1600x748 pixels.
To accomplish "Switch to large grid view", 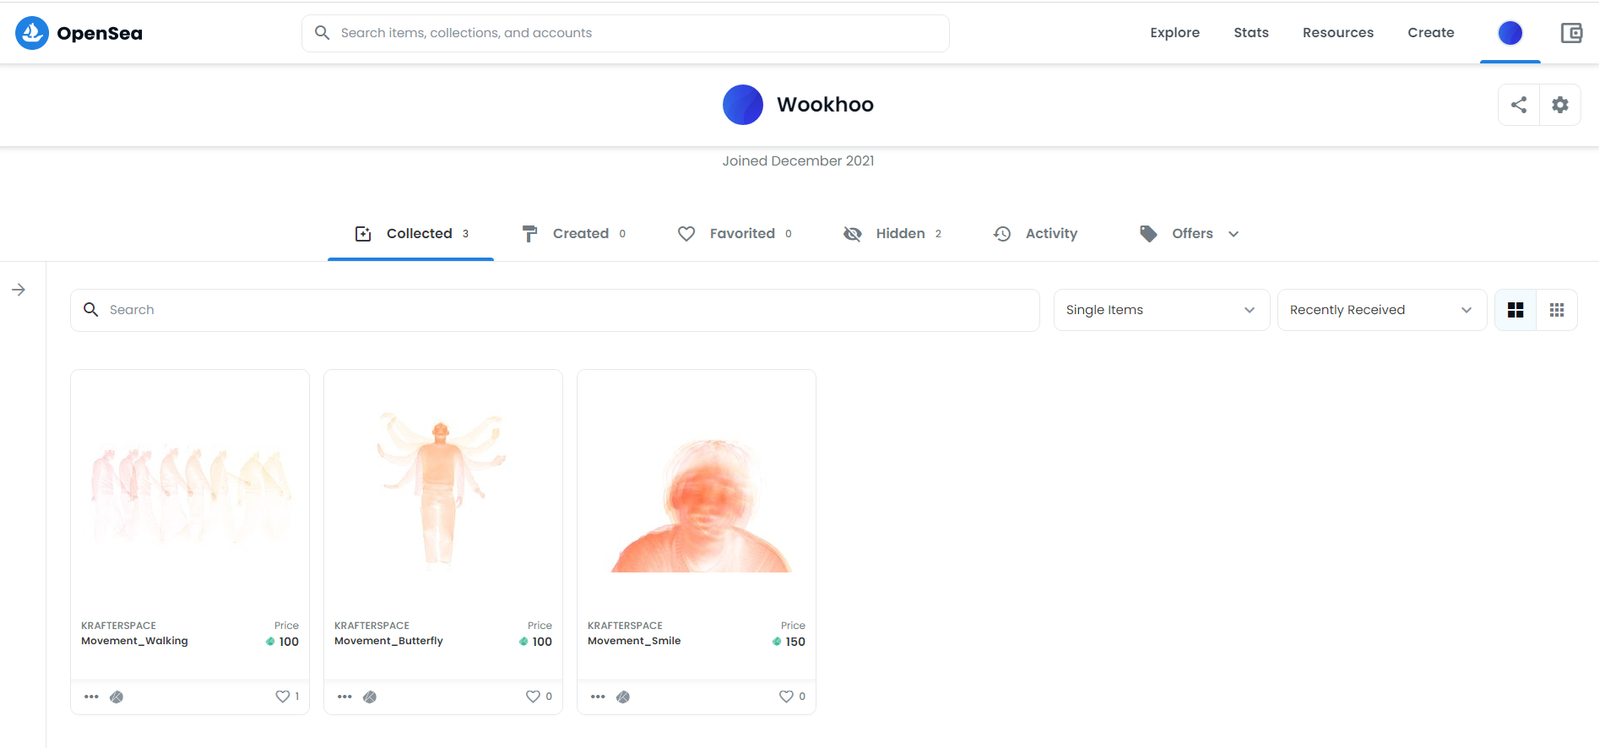I will click(1515, 310).
